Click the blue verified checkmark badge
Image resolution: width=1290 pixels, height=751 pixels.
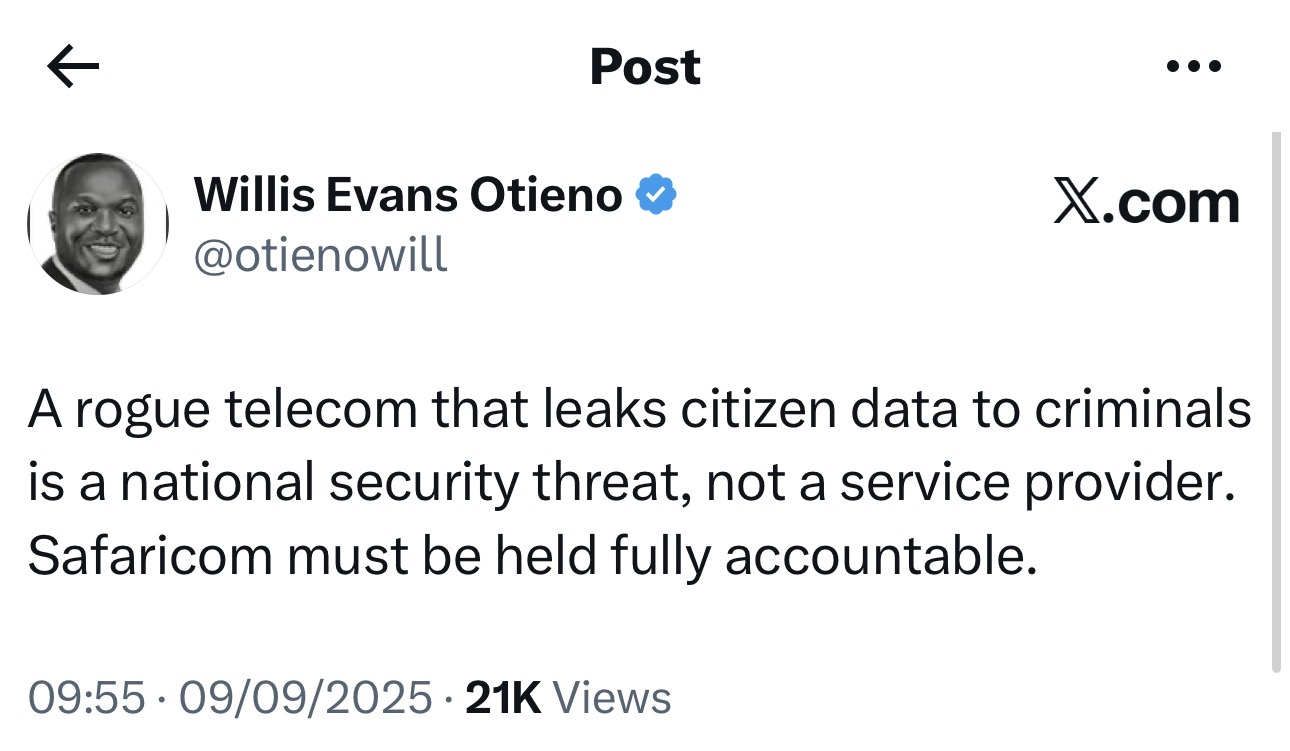click(x=657, y=194)
